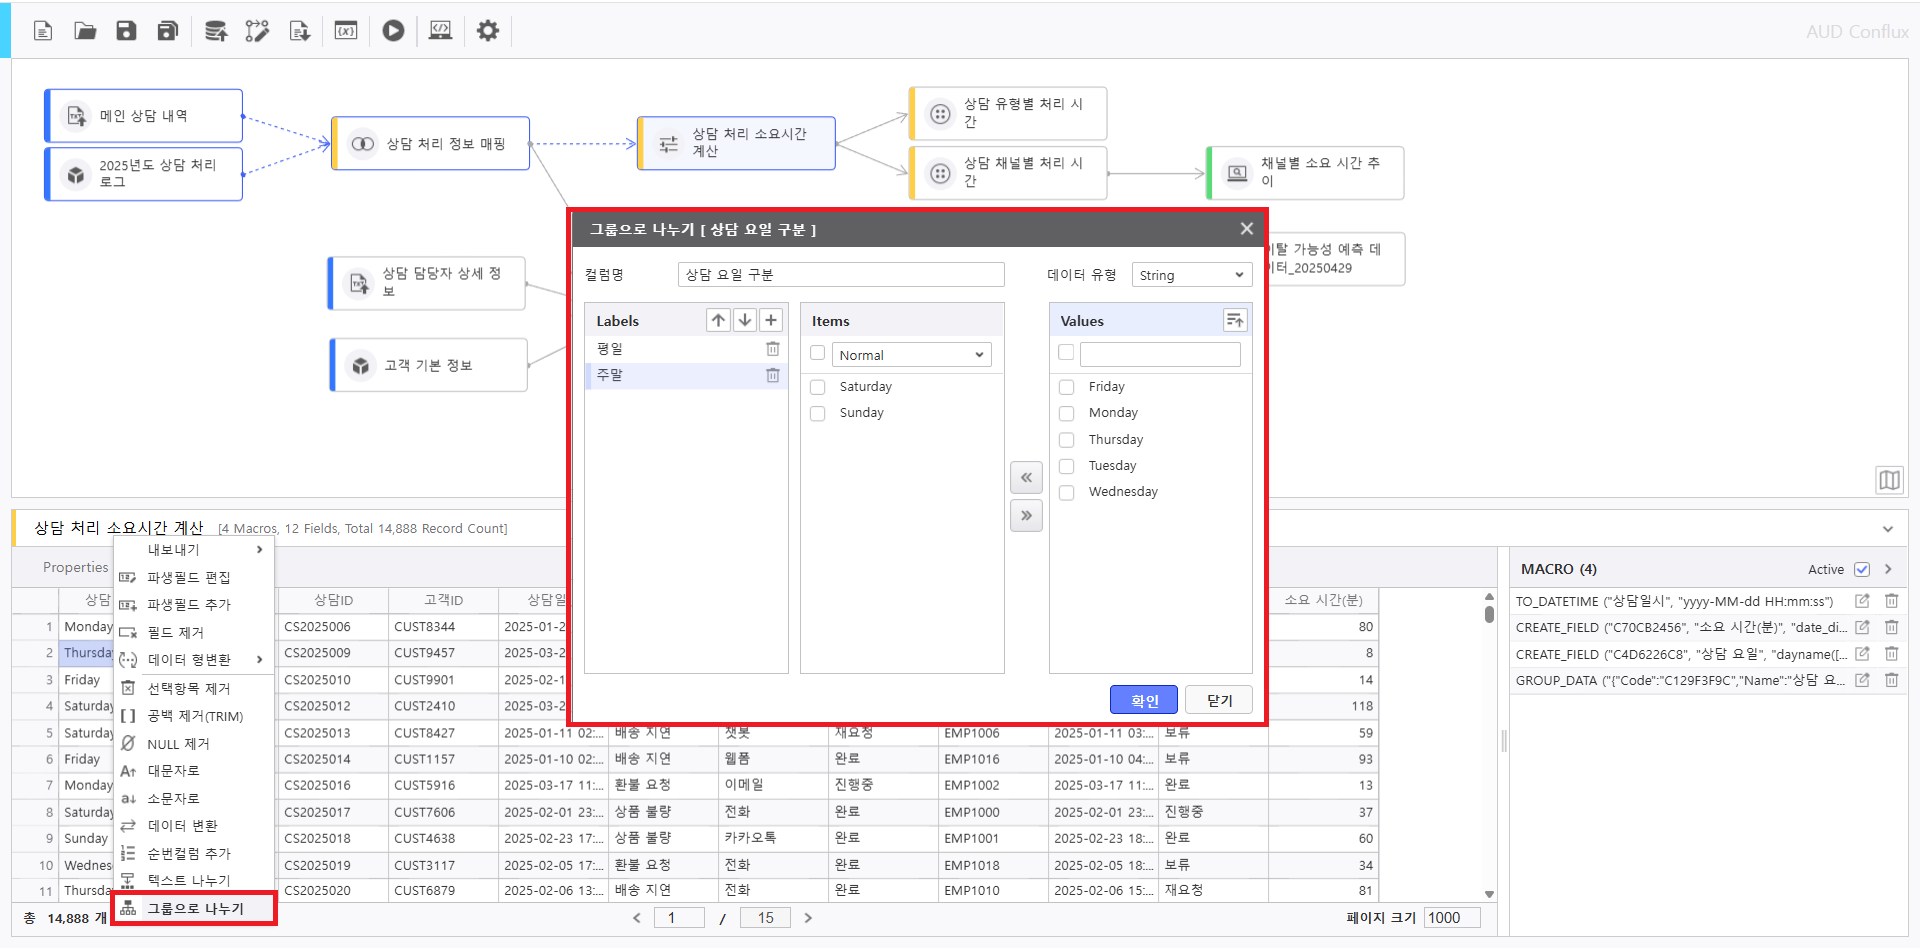Click the 확인 button
This screenshot has height=948, width=1920.
[x=1143, y=700]
